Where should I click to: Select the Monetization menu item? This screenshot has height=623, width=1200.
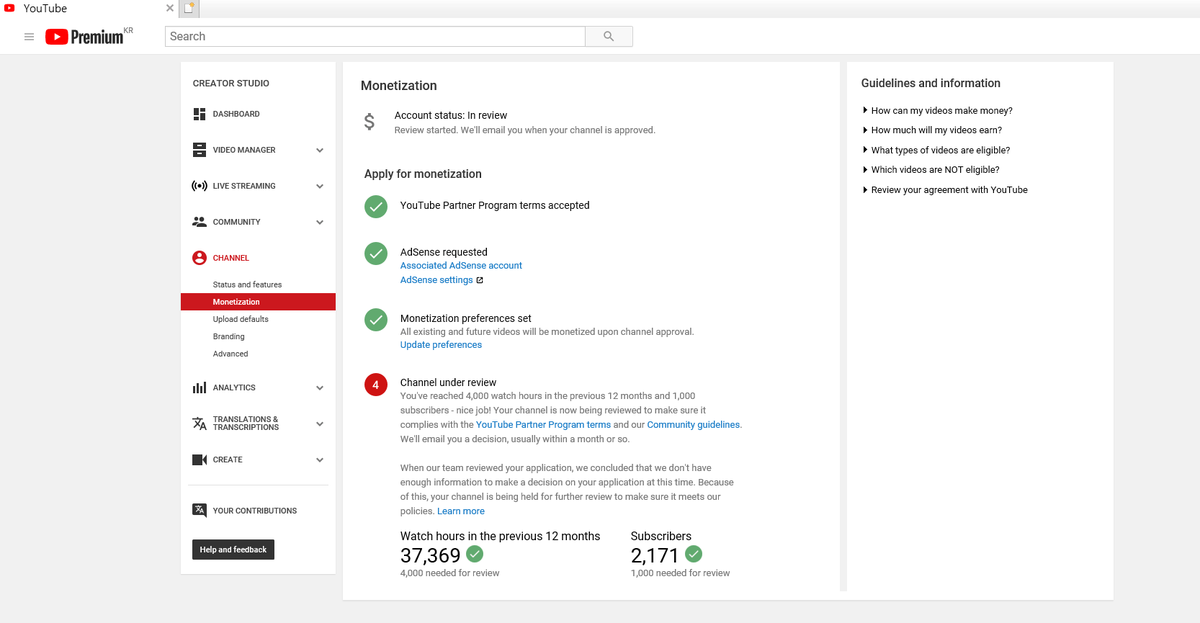pos(258,302)
